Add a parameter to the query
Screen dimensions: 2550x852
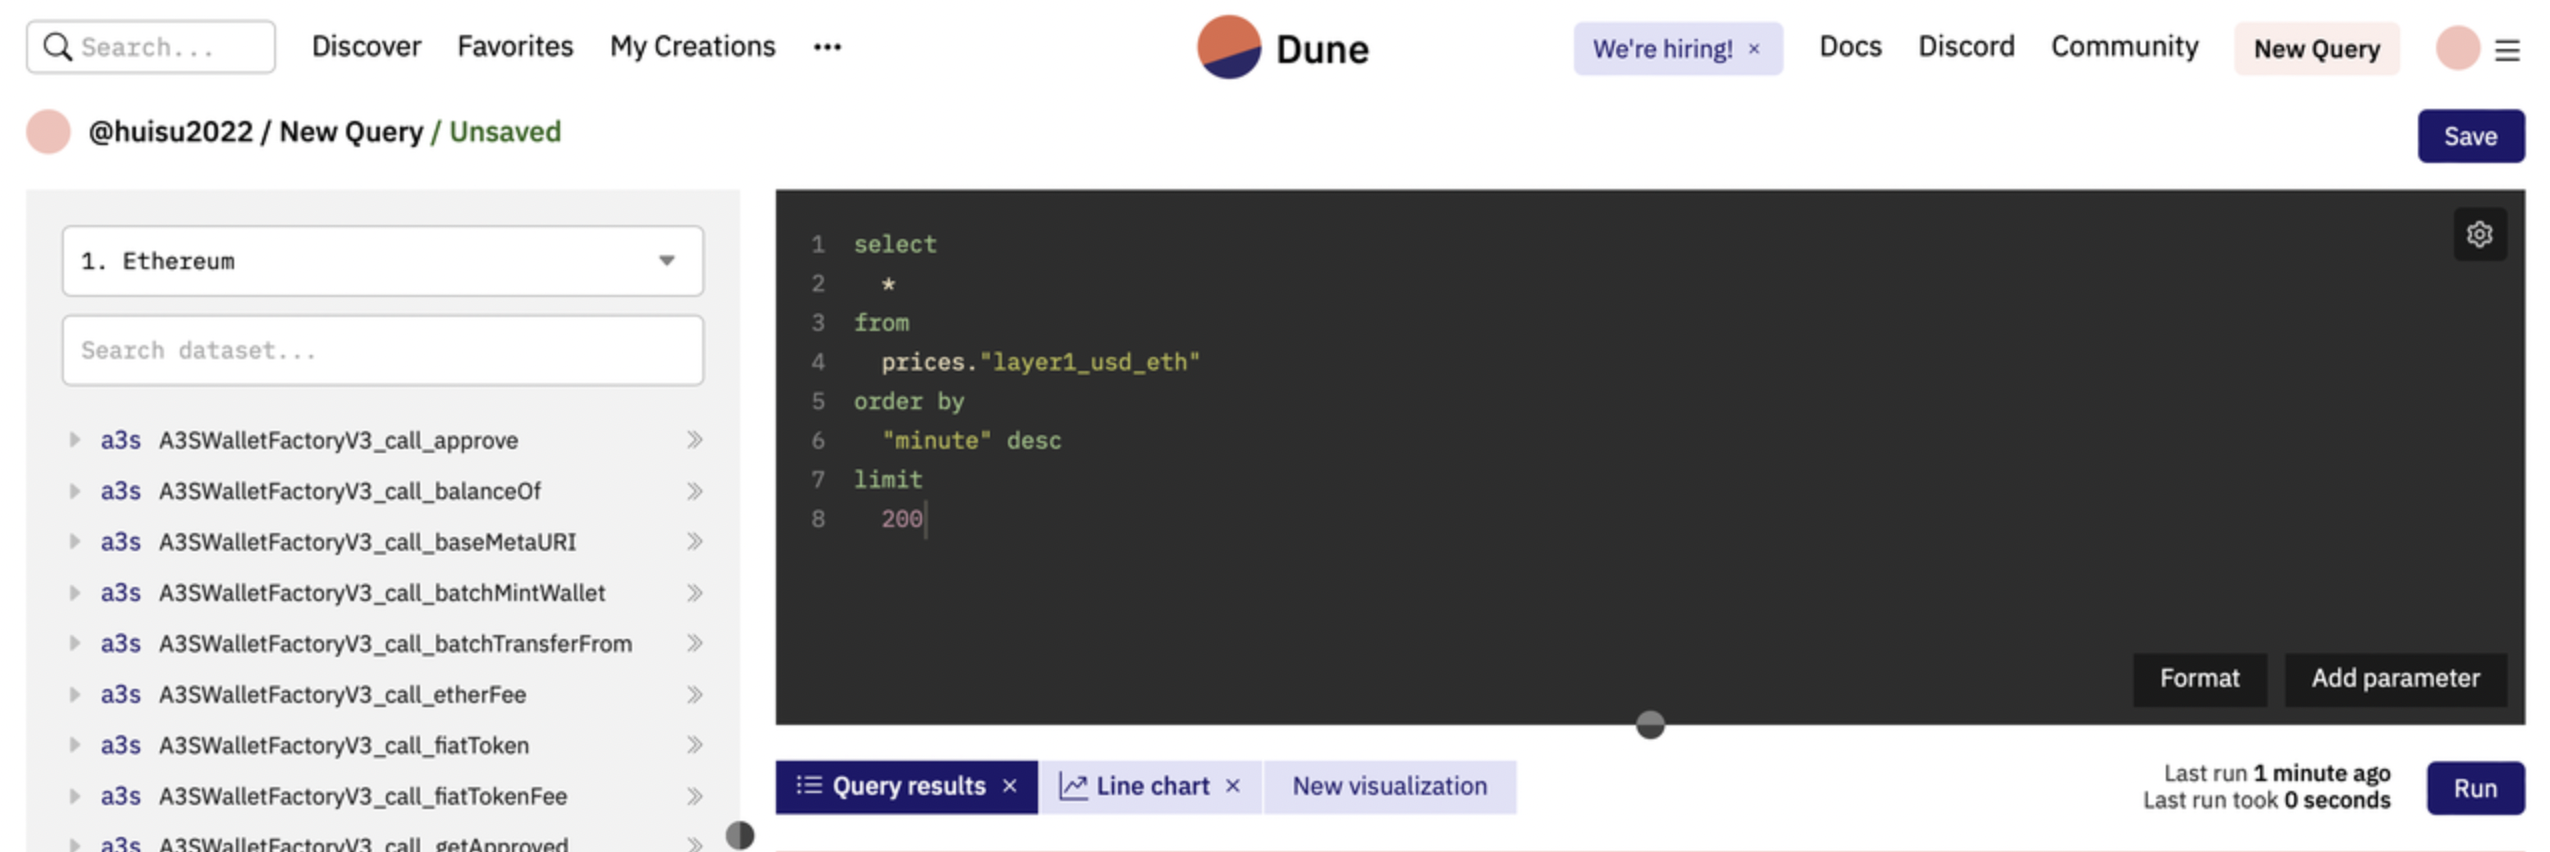pos(2394,679)
